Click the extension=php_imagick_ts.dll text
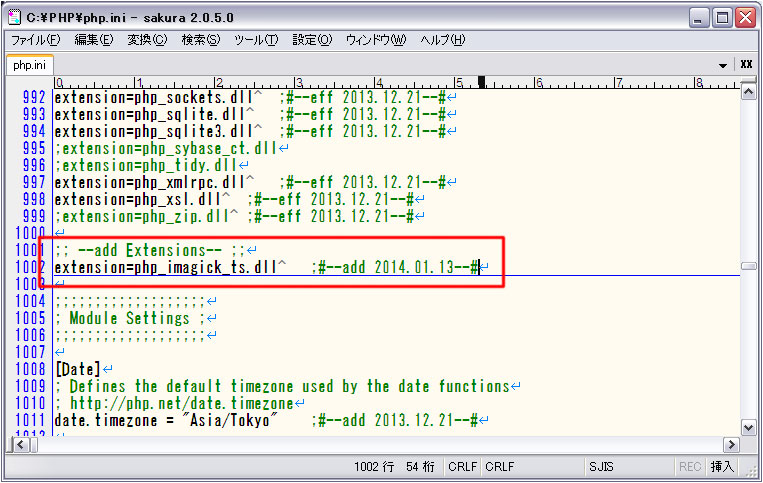 pyautogui.click(x=165, y=268)
